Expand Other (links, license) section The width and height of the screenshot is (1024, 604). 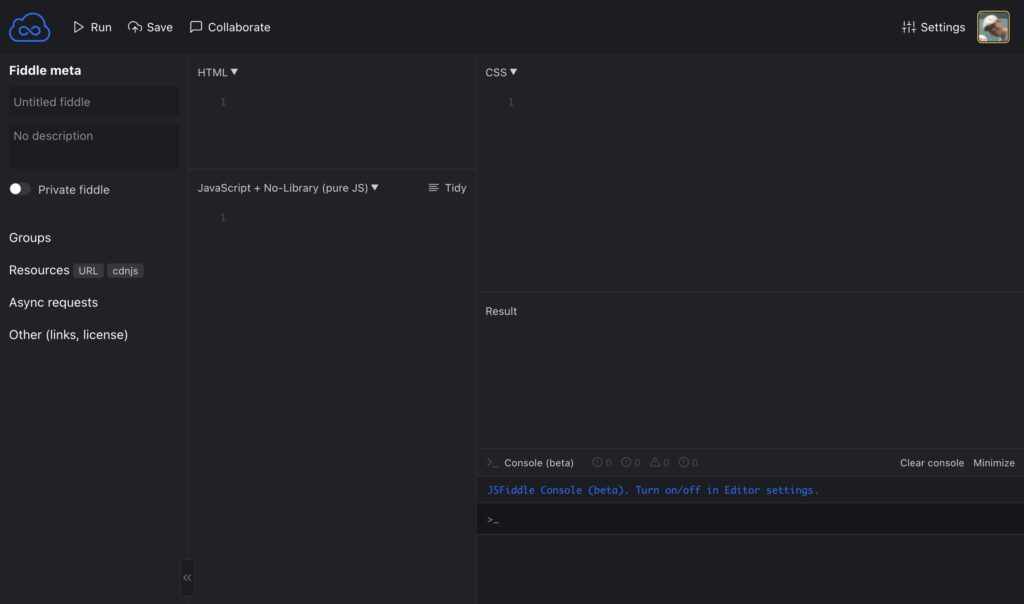(x=68, y=335)
